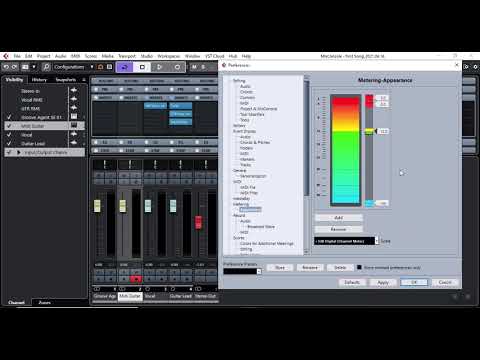The height and width of the screenshot is (360, 480).
Task: Click Cancel in Preferences dialog
Action: click(445, 282)
